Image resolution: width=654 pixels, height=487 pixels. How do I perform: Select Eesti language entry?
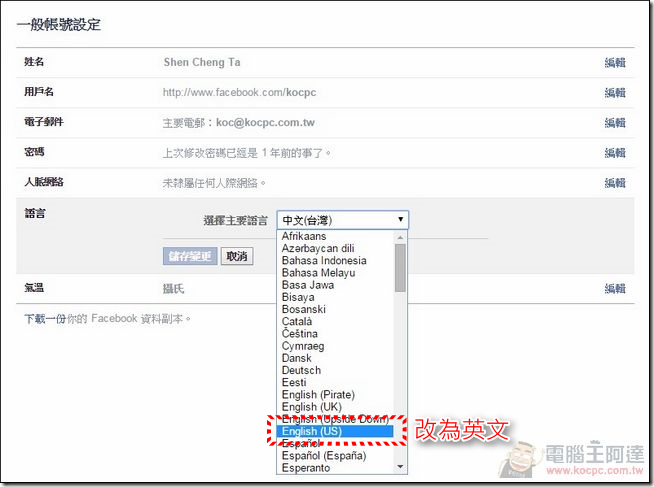pos(294,382)
